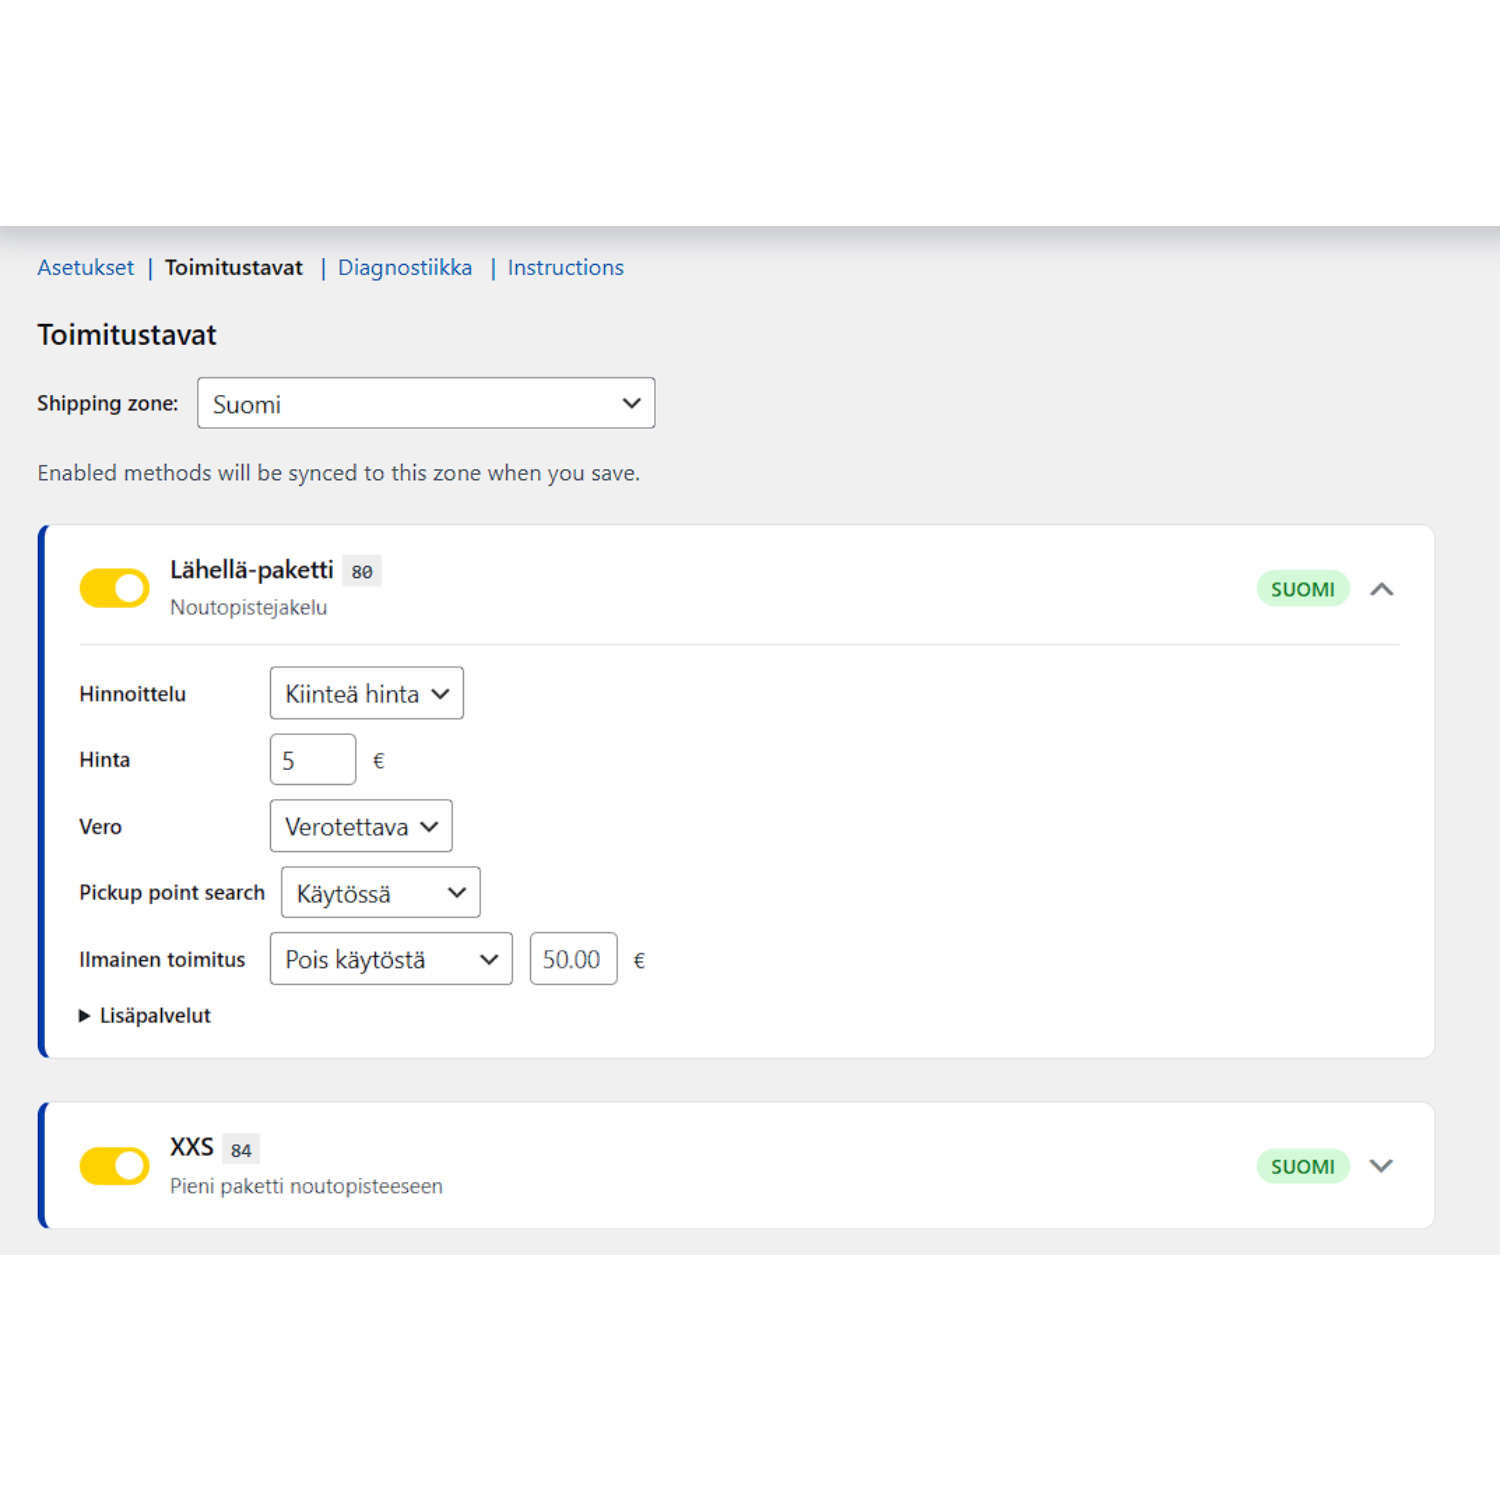The width and height of the screenshot is (1500, 1500).
Task: Expand the Lisäpalvelut section
Action: point(146,1016)
